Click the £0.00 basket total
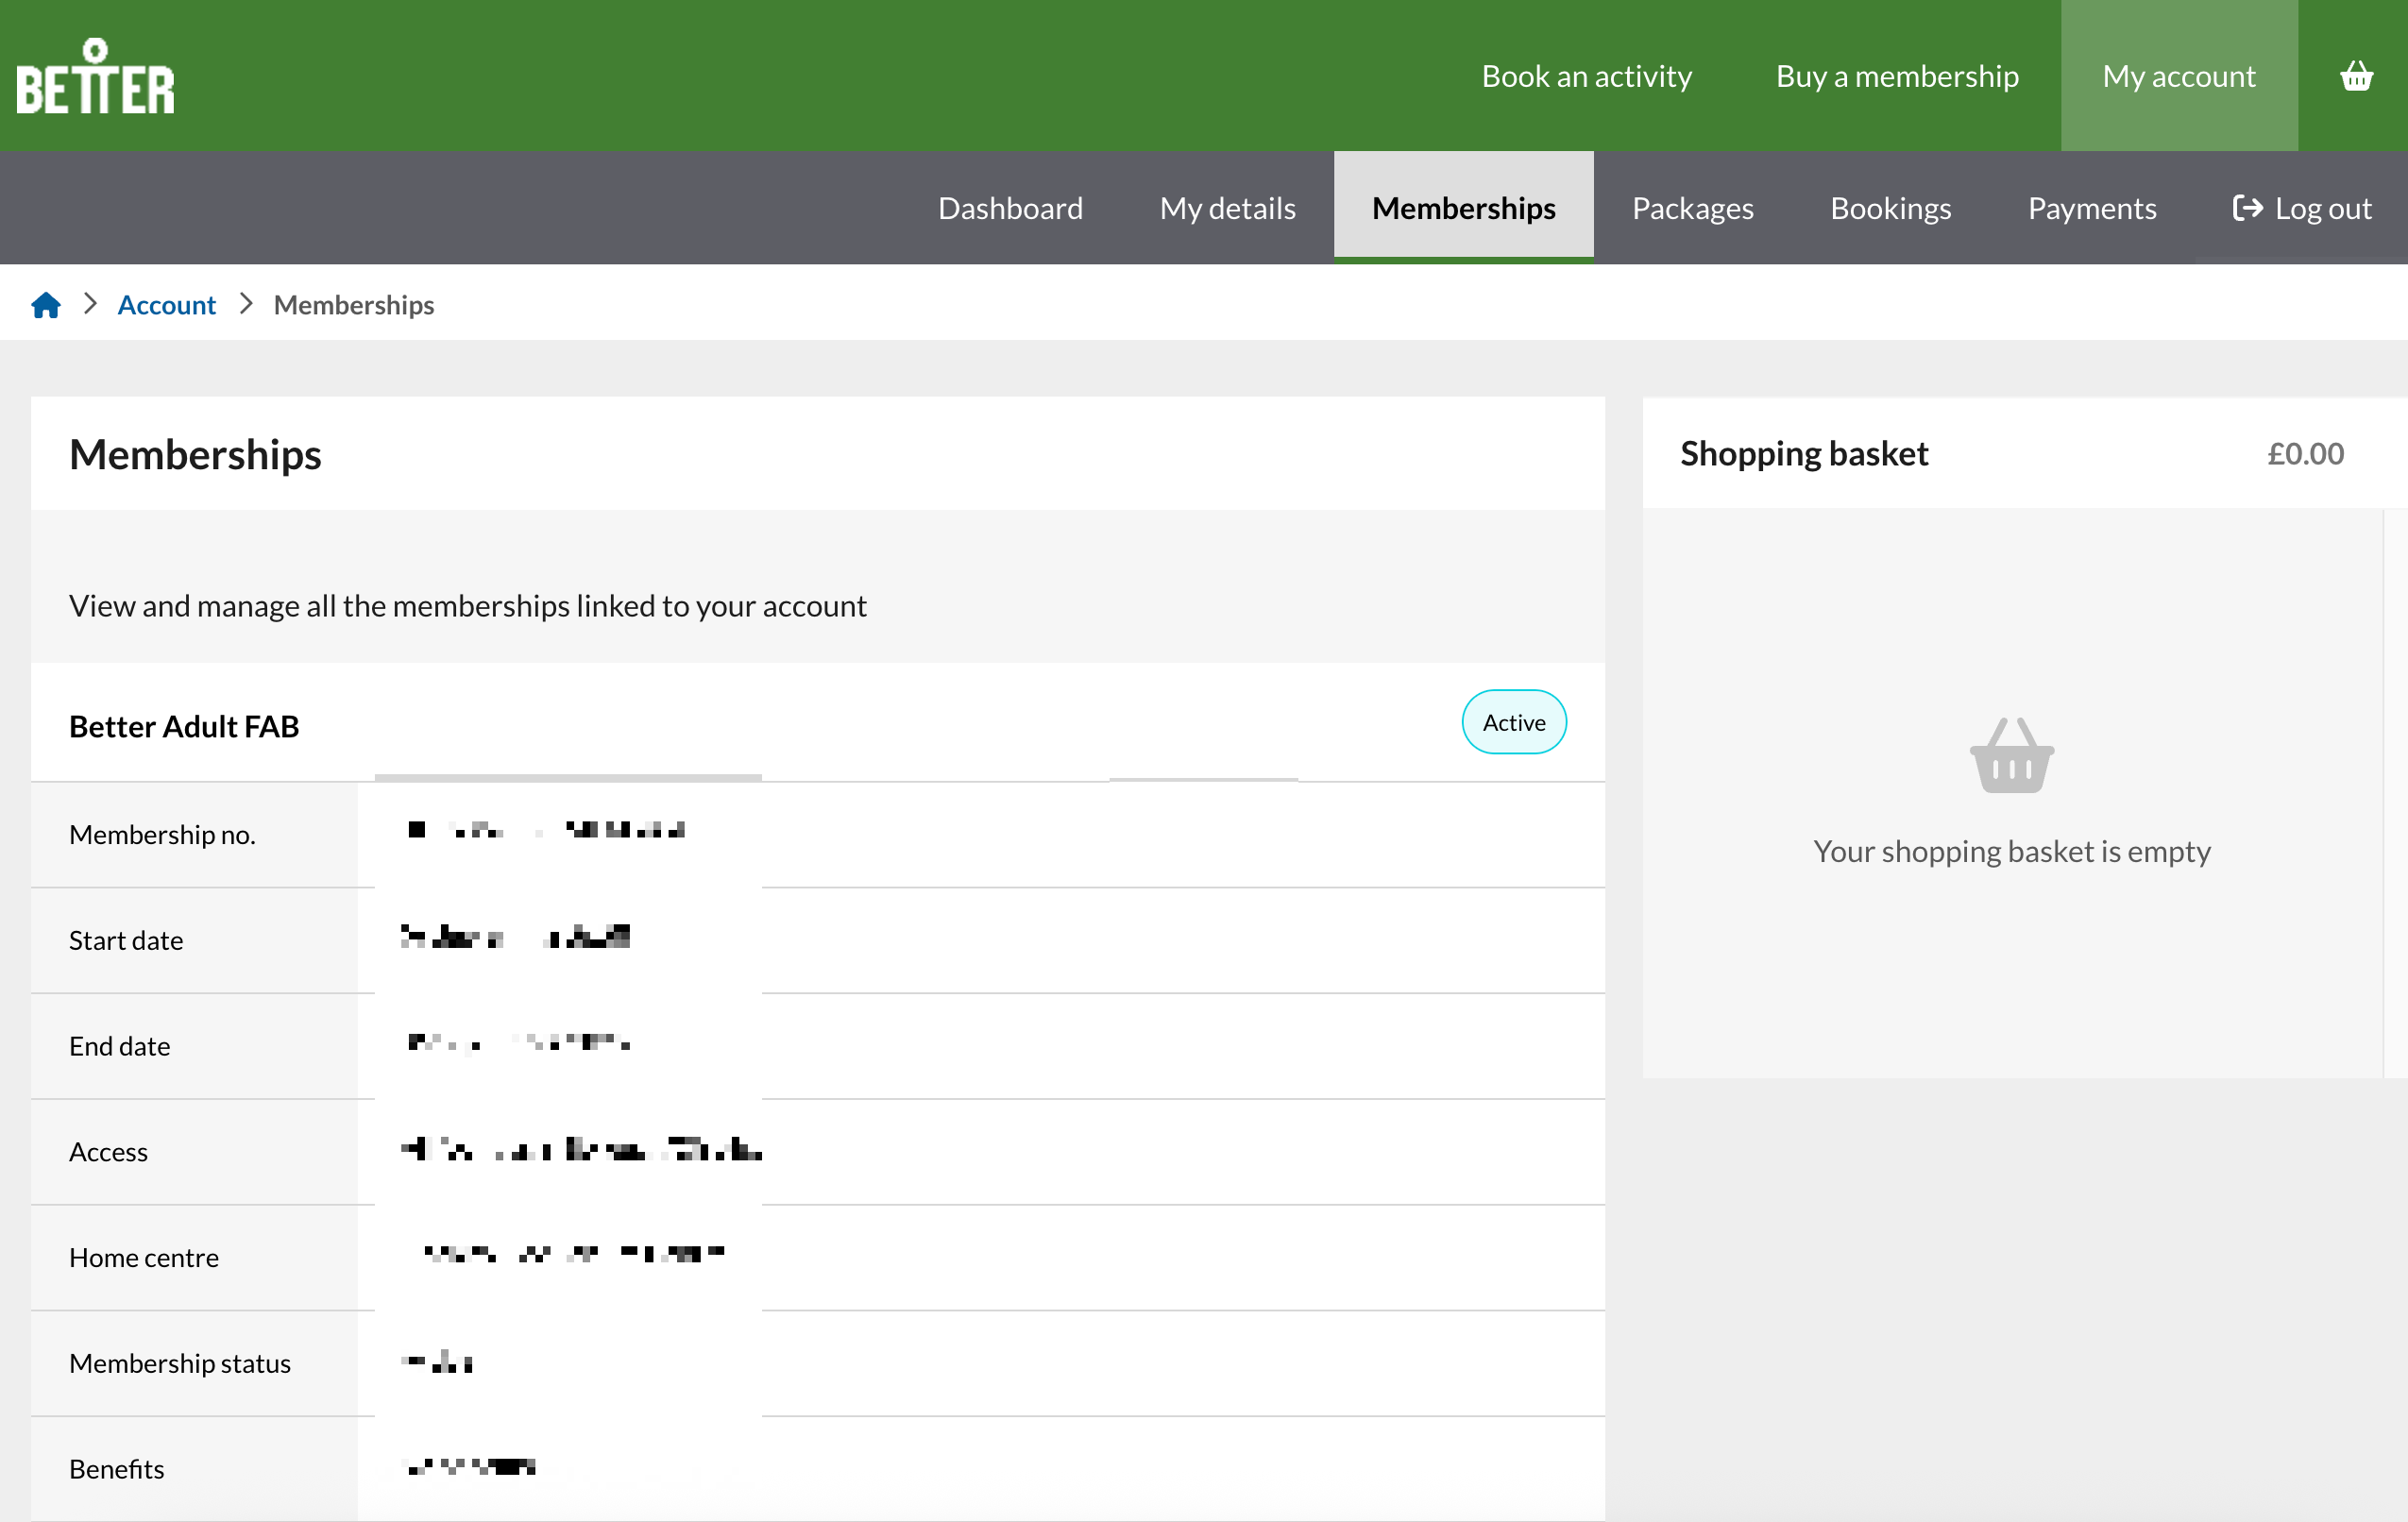The height and width of the screenshot is (1522, 2408). tap(2304, 454)
